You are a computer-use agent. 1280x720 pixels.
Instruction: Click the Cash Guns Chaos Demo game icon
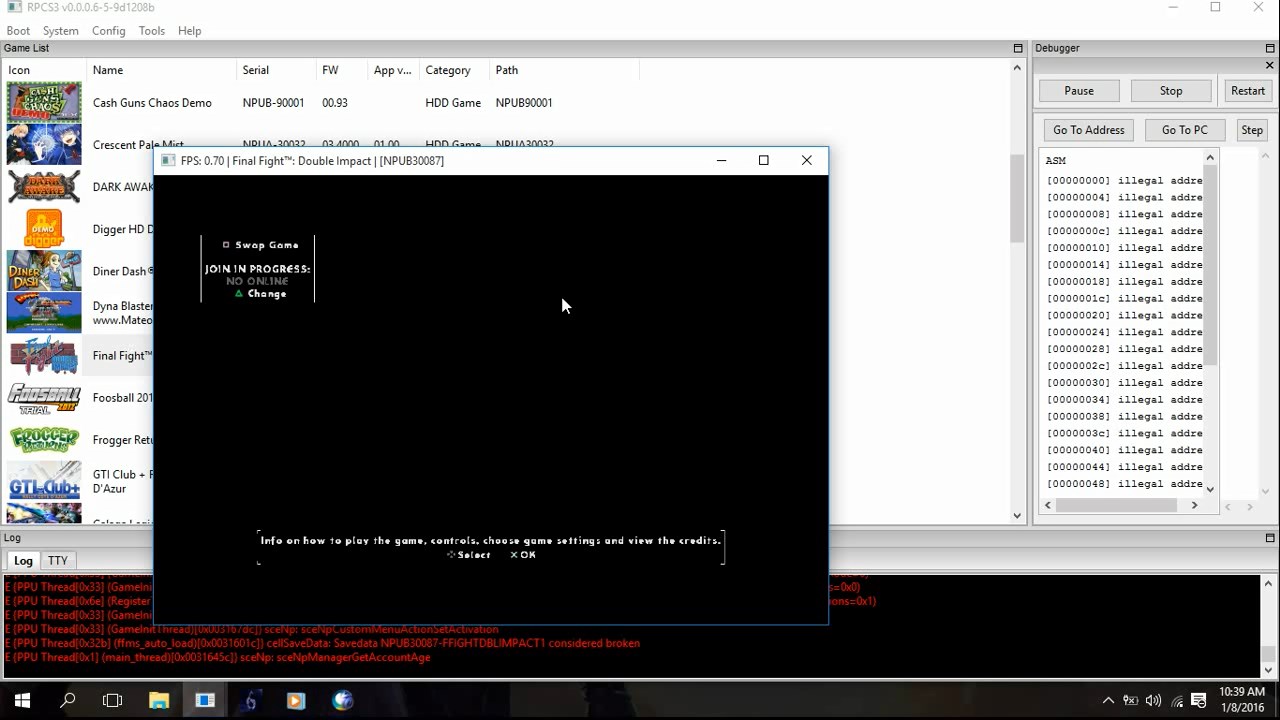[44, 103]
